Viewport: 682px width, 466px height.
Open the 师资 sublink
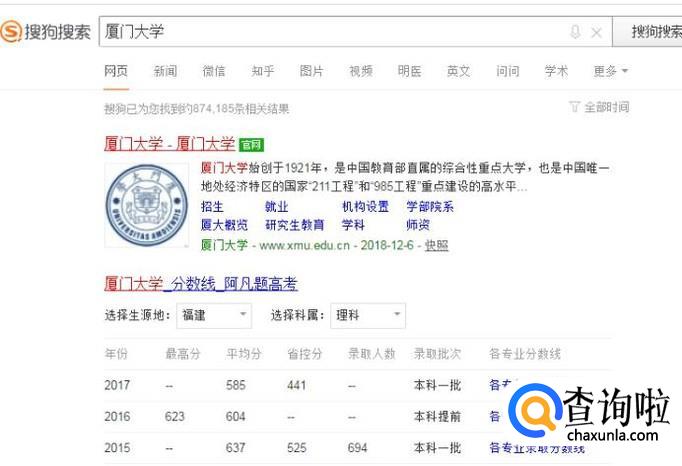pos(418,225)
